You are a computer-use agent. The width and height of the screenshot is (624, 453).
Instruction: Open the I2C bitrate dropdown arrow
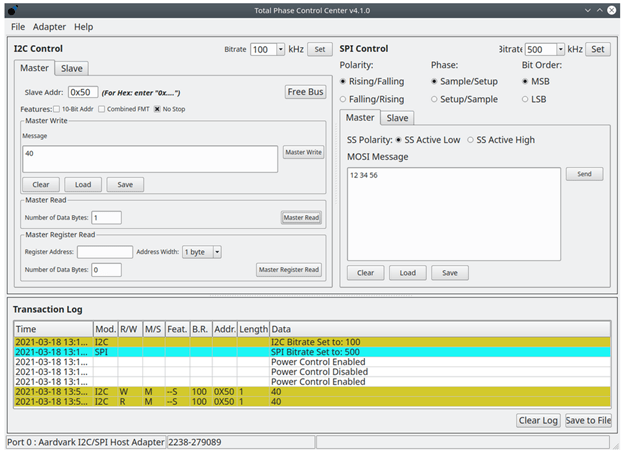281,49
